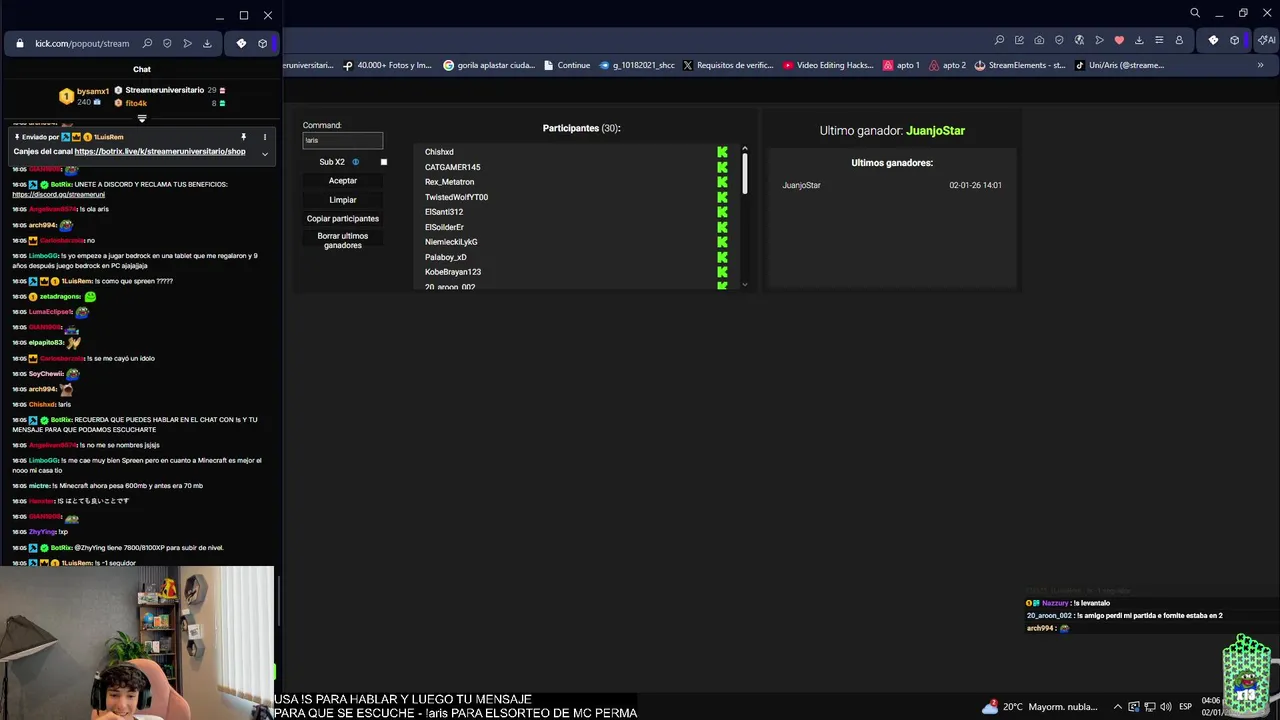Open the '40.000+ Fotos y Im...' bookmark
Screen dimensions: 1280x720
(387, 65)
